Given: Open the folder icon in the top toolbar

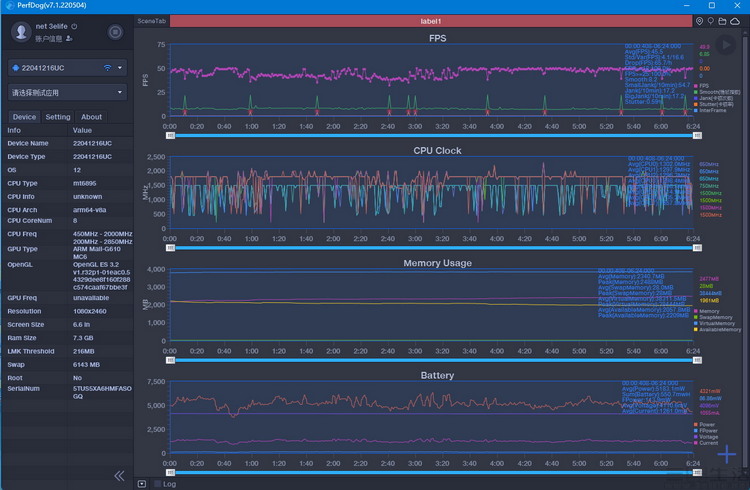Looking at the screenshot, I should point(722,21).
